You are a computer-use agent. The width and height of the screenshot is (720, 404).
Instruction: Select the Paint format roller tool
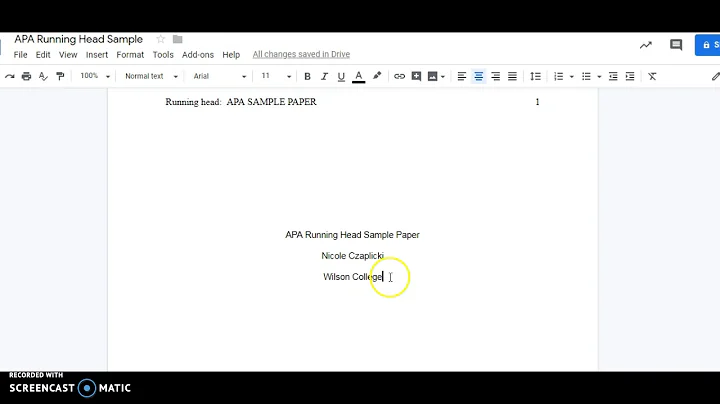tap(60, 76)
